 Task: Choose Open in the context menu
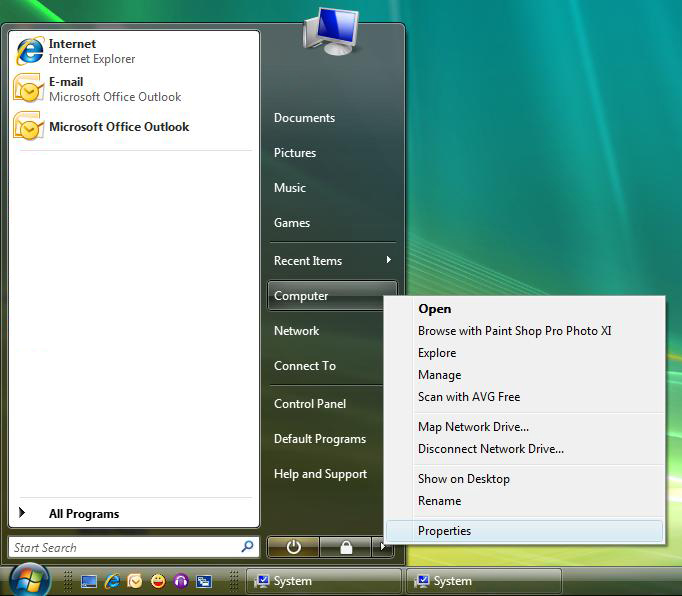point(525,309)
